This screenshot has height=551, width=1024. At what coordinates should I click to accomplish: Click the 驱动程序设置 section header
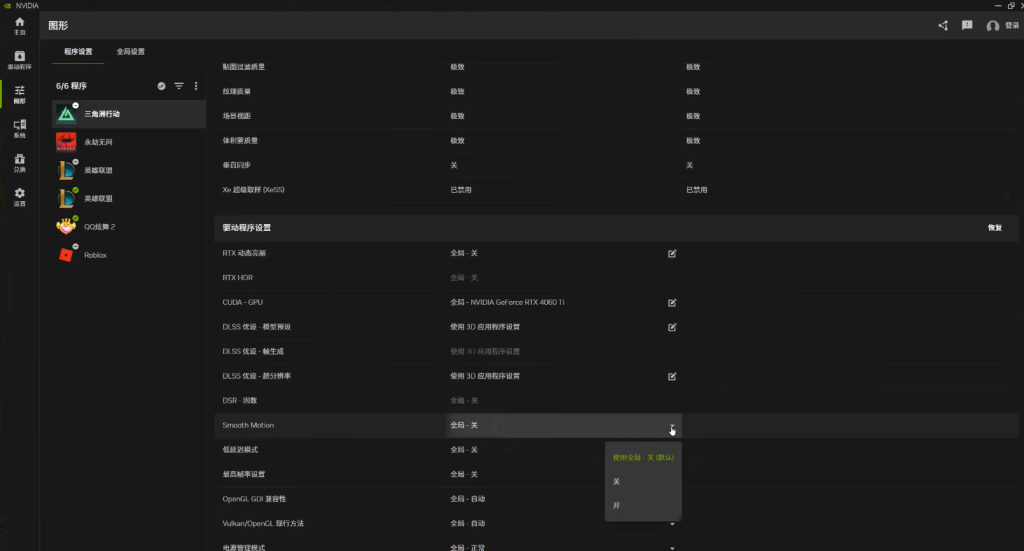click(x=246, y=228)
